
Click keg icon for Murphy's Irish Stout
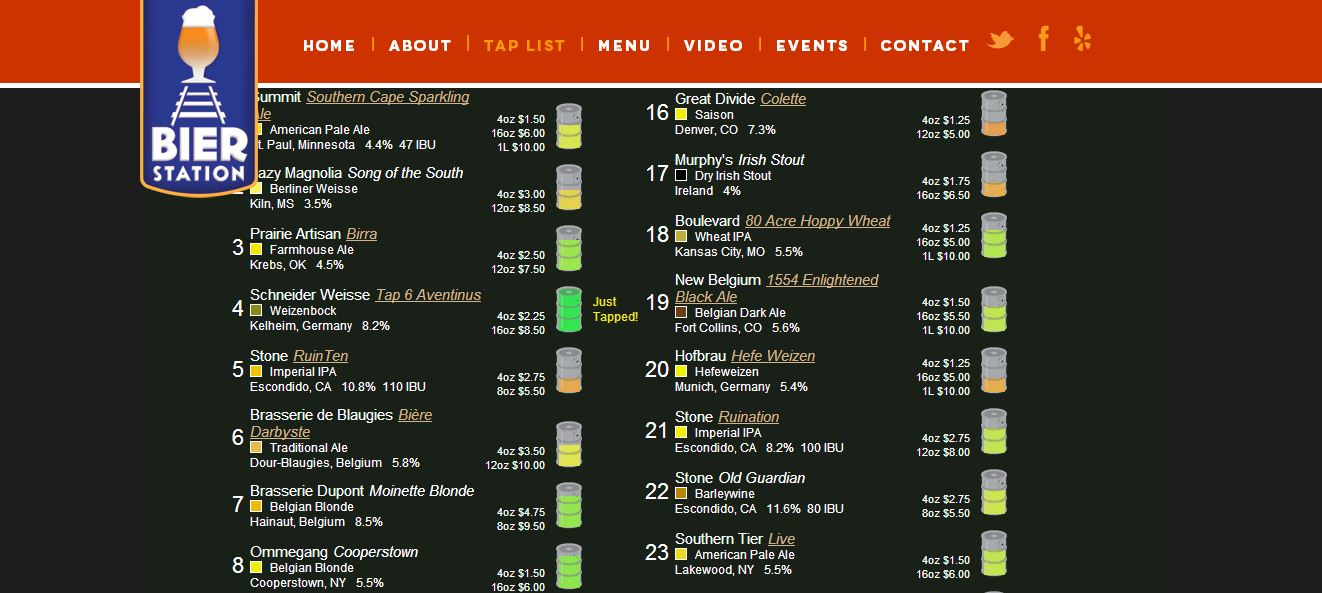(994, 175)
